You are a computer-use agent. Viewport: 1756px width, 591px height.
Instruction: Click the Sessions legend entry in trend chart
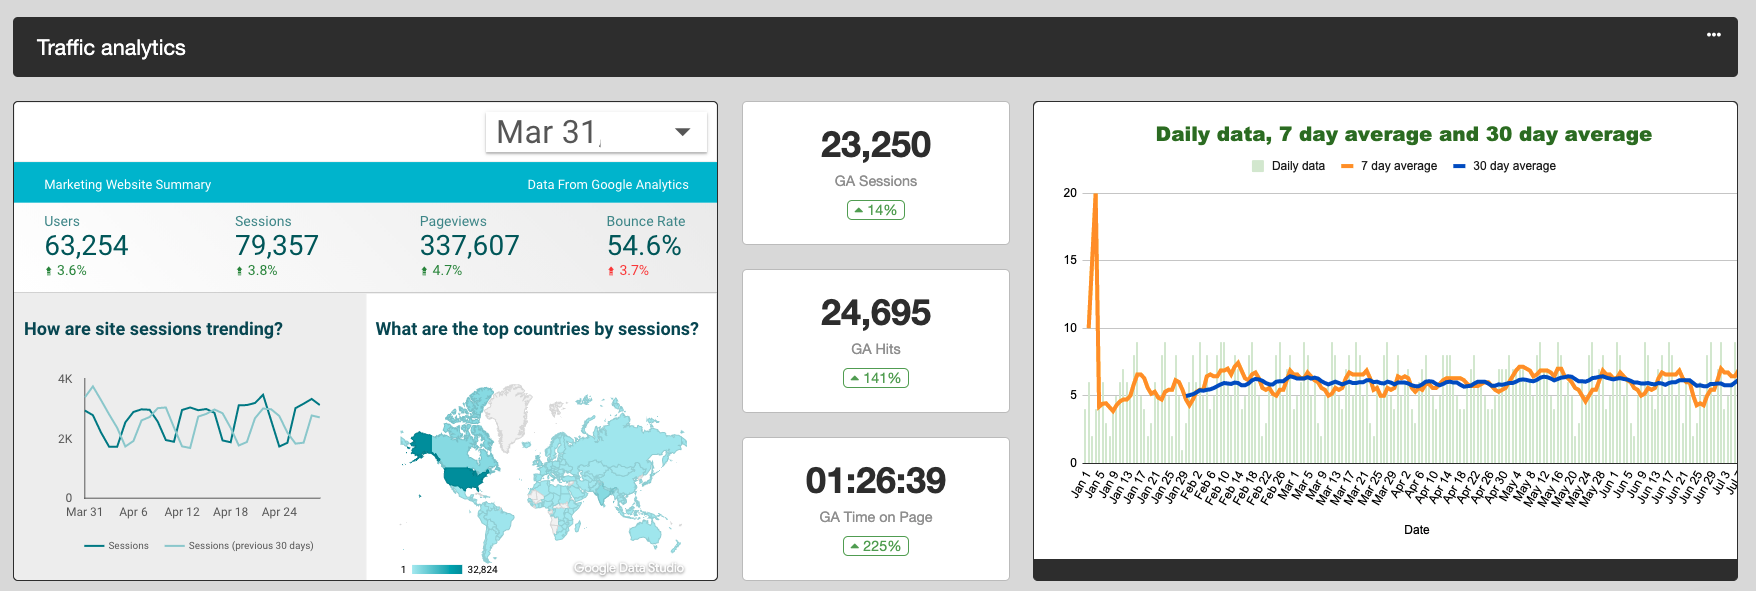(117, 546)
